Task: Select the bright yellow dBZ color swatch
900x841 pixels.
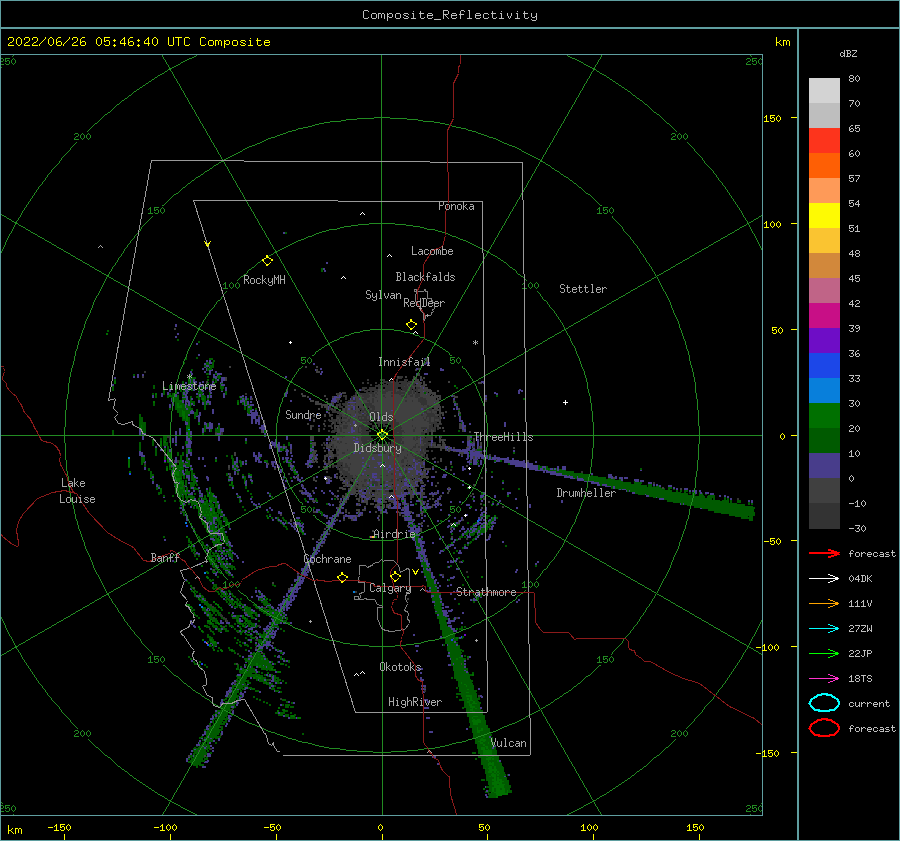Action: [824, 216]
